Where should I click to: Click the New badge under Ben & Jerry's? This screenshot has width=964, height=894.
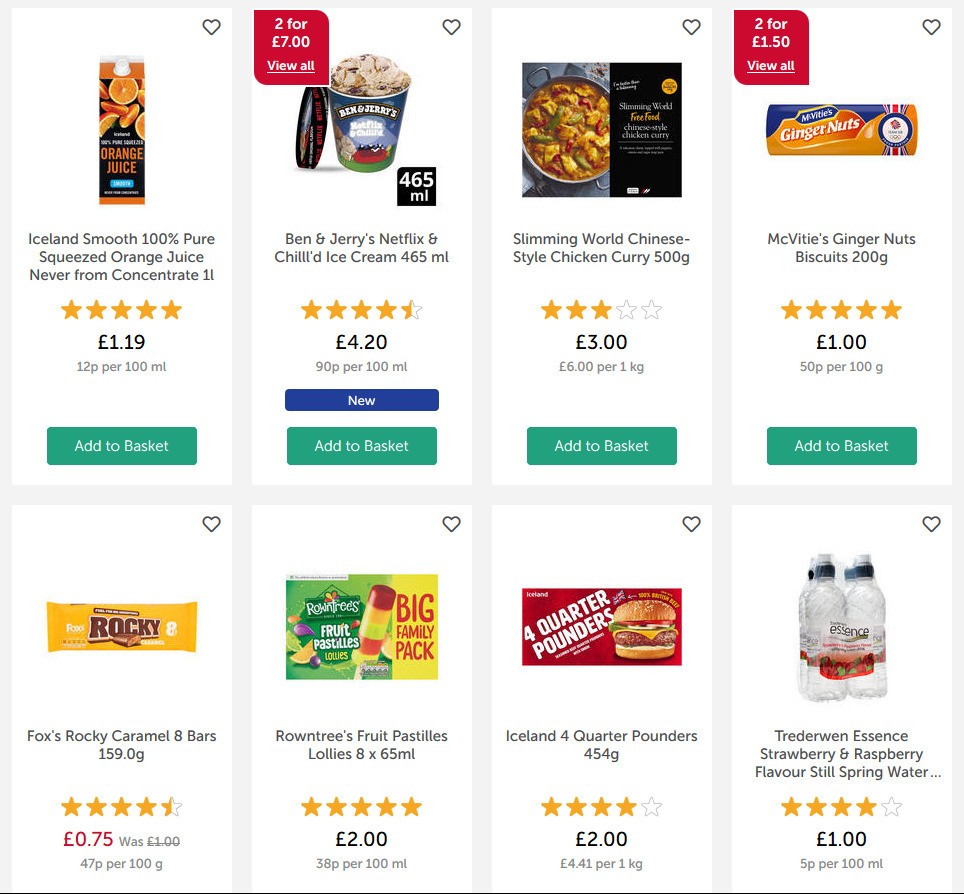point(361,400)
